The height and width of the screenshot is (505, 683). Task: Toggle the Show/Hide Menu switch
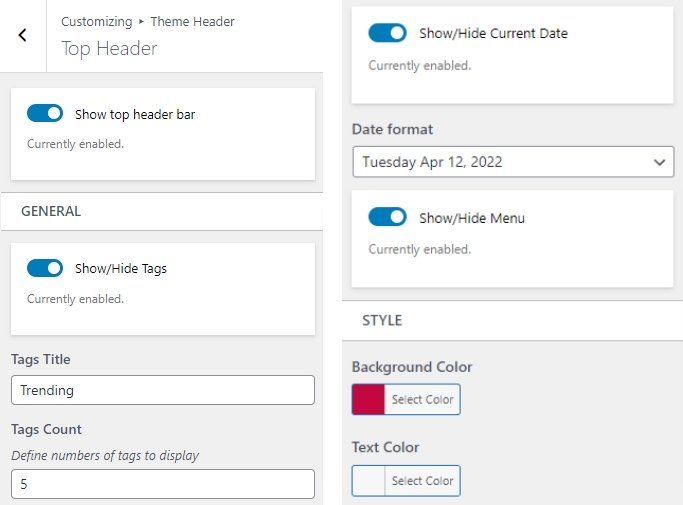387,217
